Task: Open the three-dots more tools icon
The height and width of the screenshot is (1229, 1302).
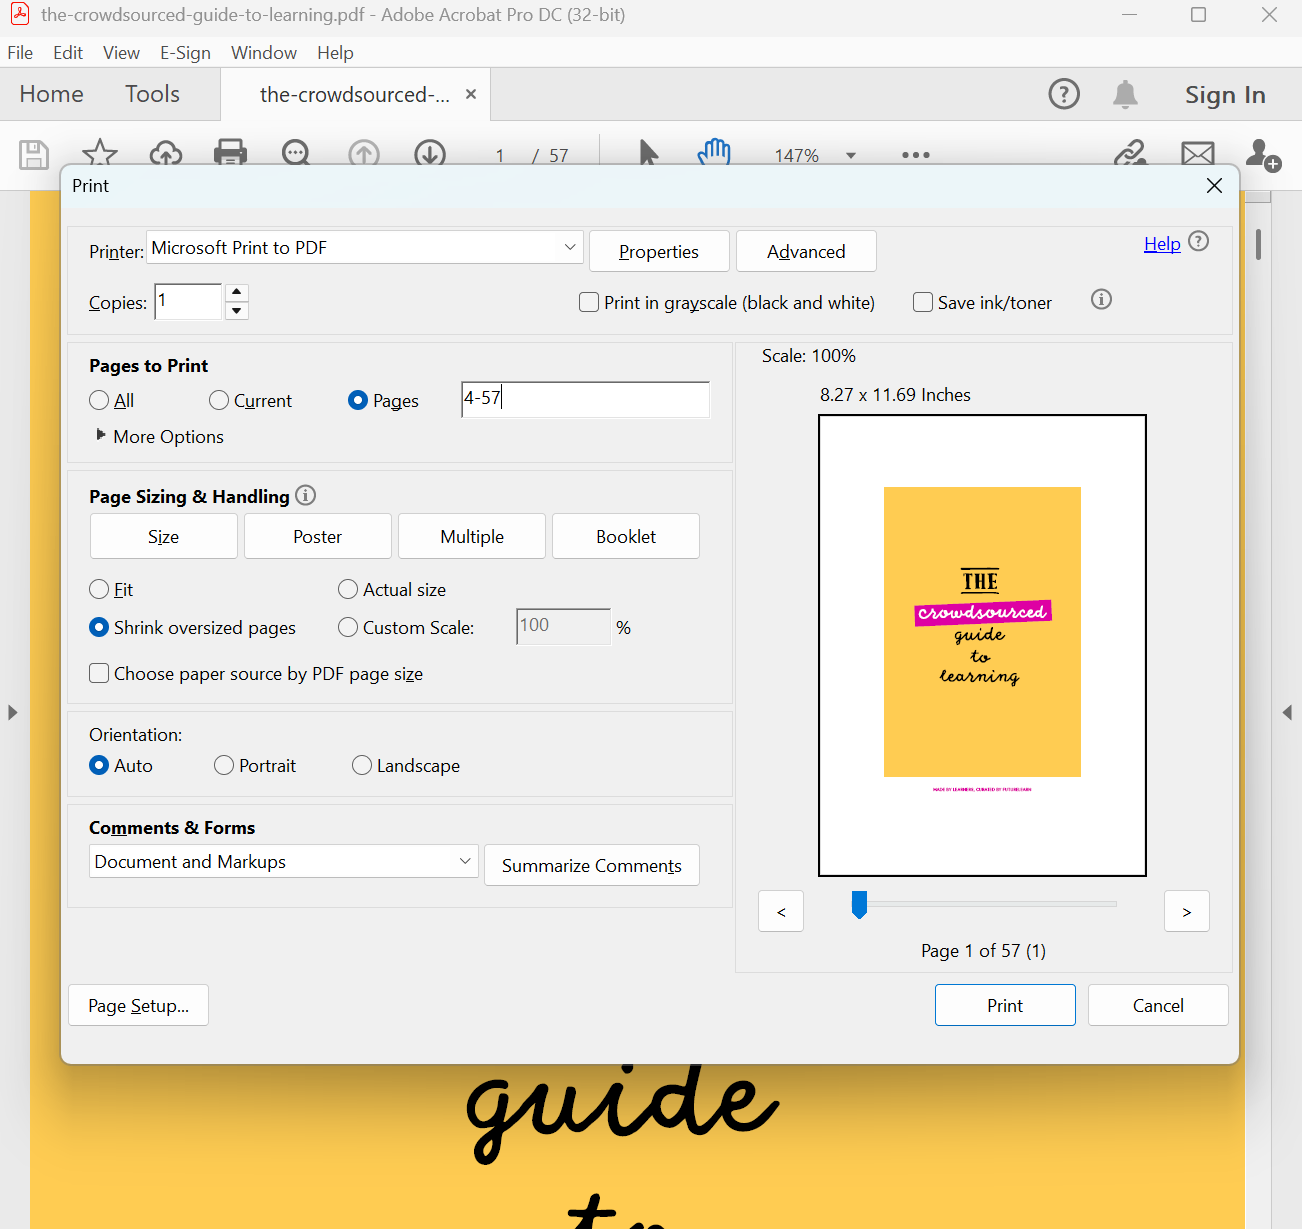Action: point(915,155)
